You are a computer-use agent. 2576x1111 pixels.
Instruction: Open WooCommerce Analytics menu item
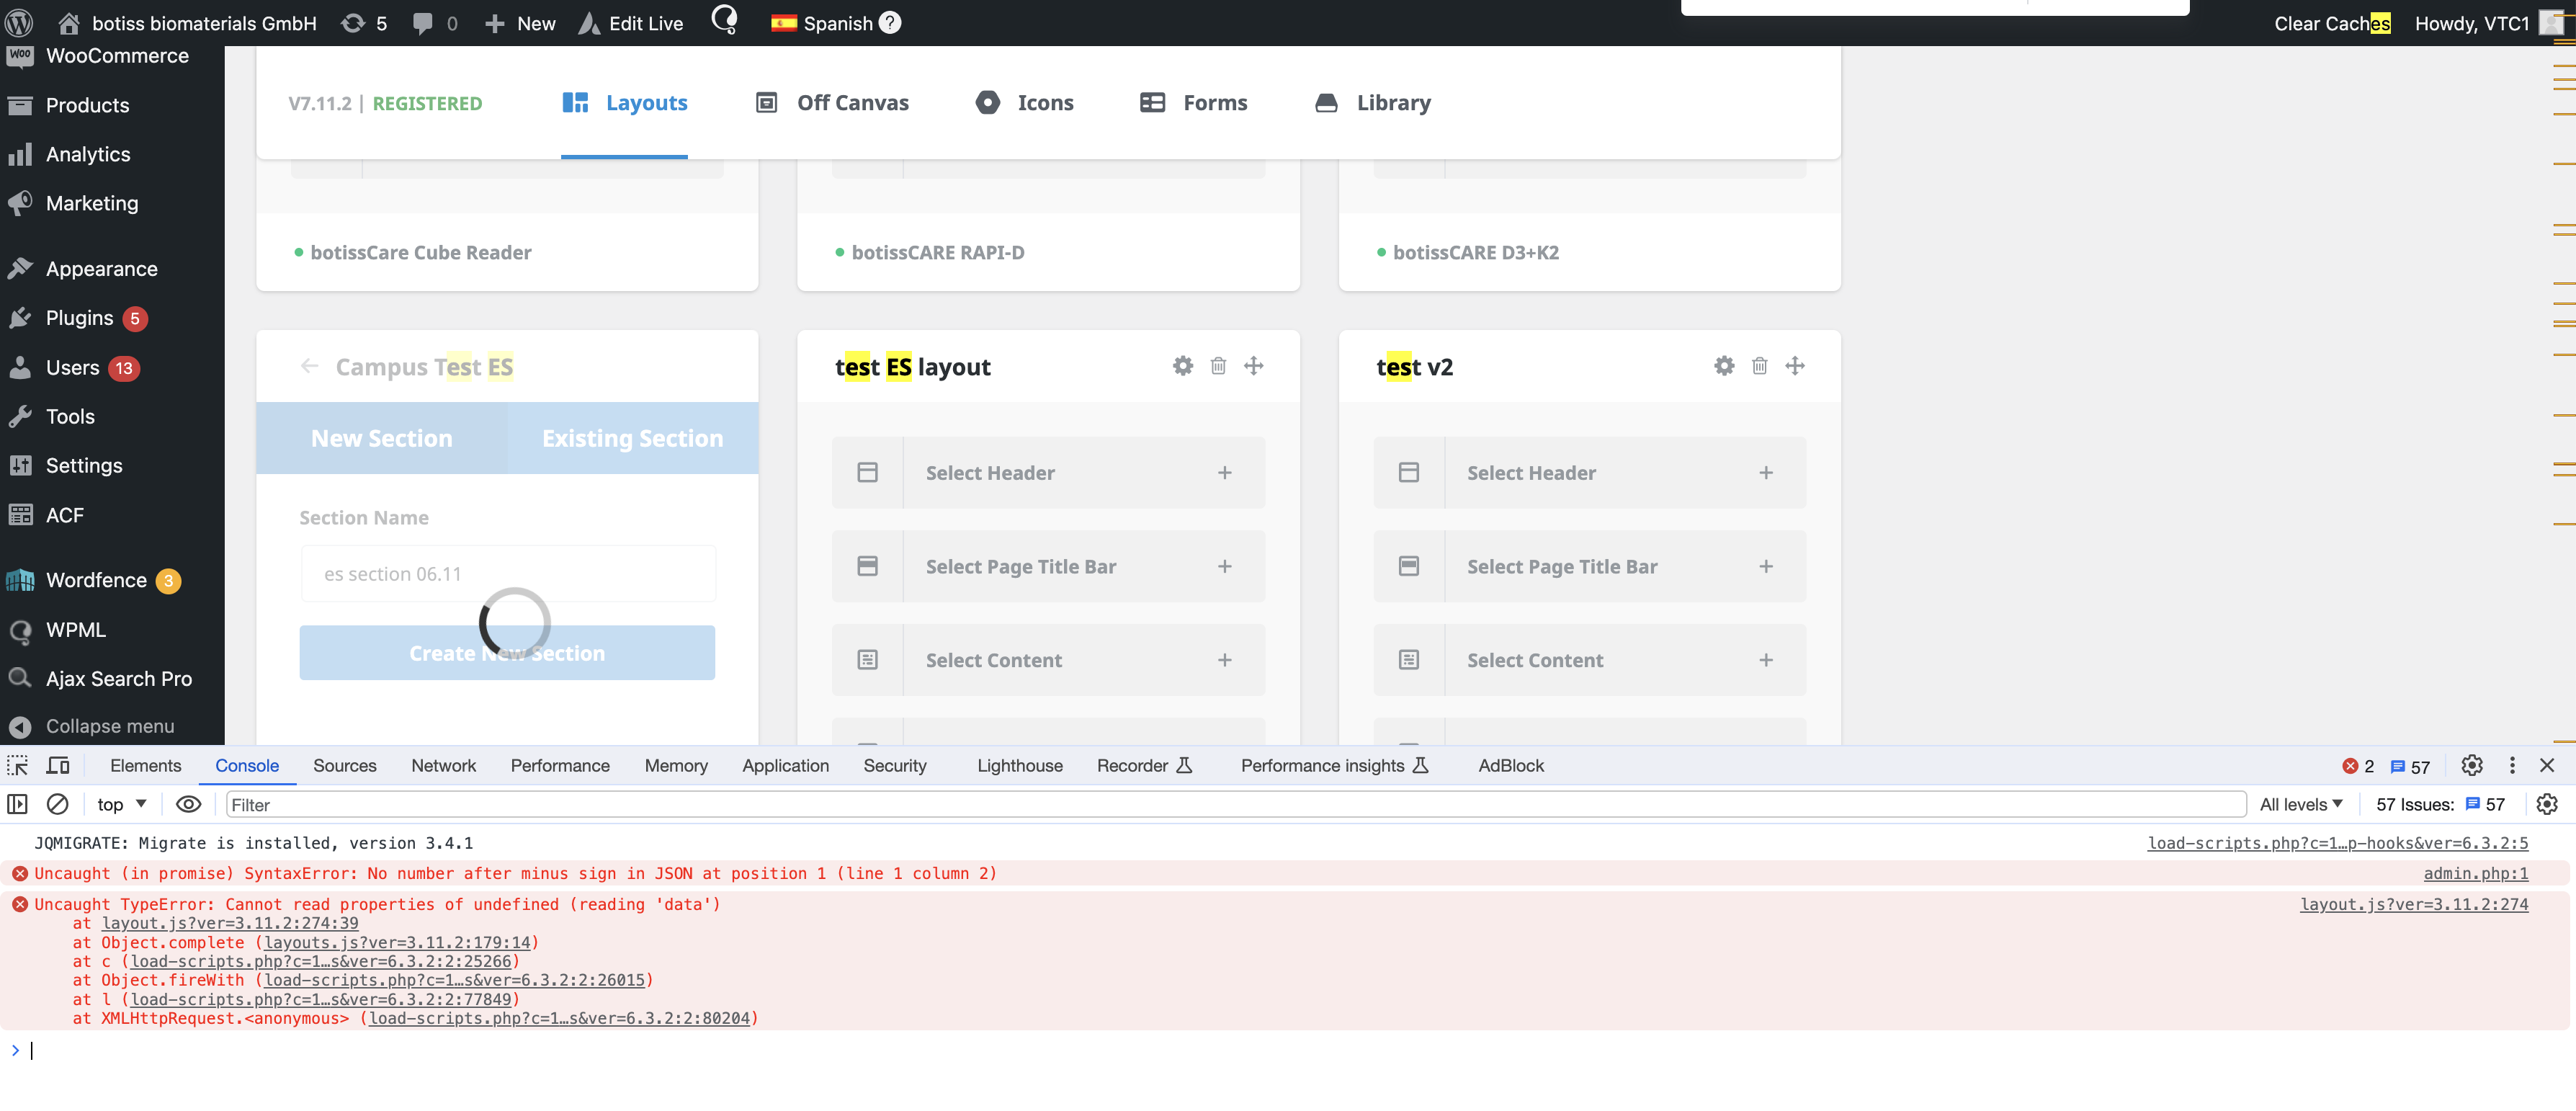[x=88, y=154]
